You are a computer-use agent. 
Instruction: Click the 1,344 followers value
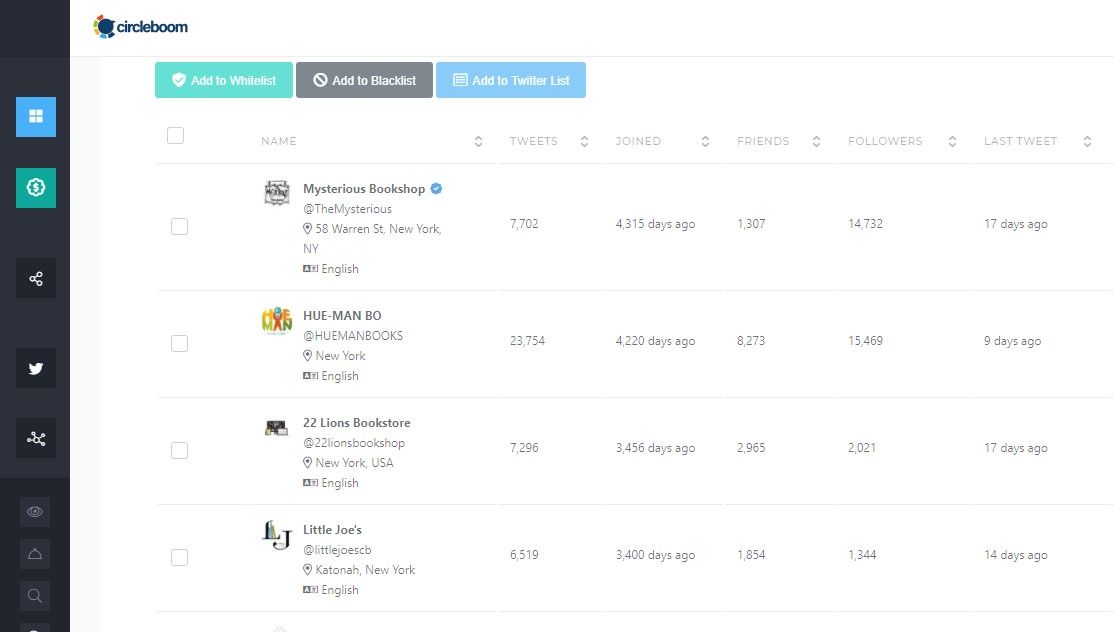tap(862, 555)
